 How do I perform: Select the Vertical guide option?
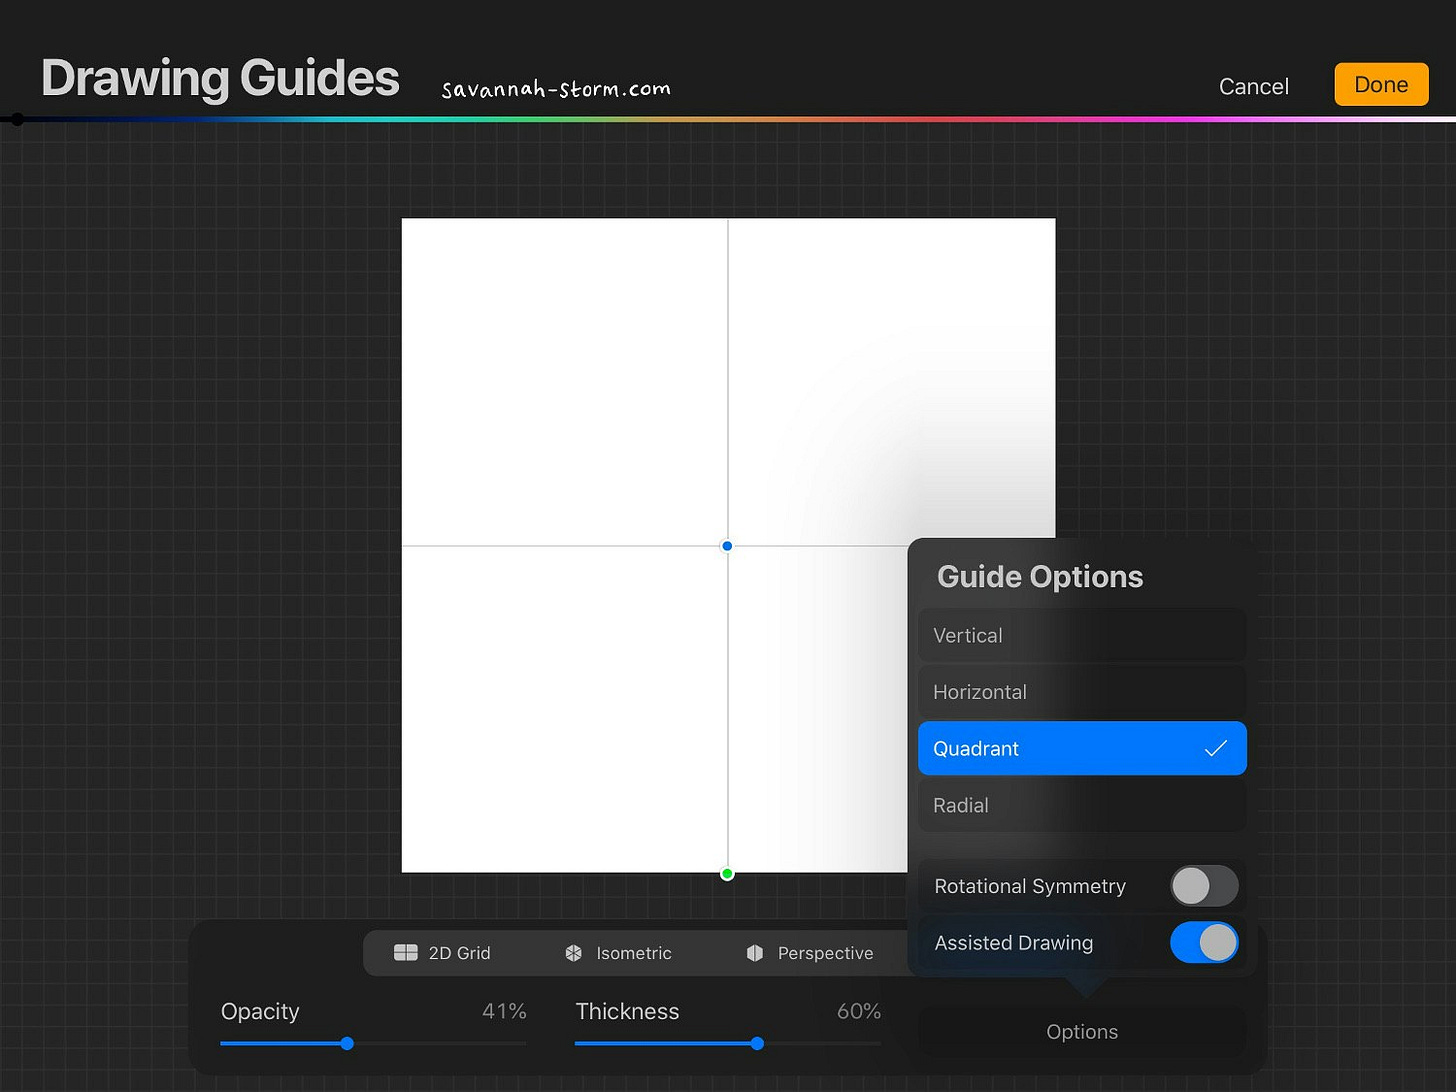[x=1082, y=635]
